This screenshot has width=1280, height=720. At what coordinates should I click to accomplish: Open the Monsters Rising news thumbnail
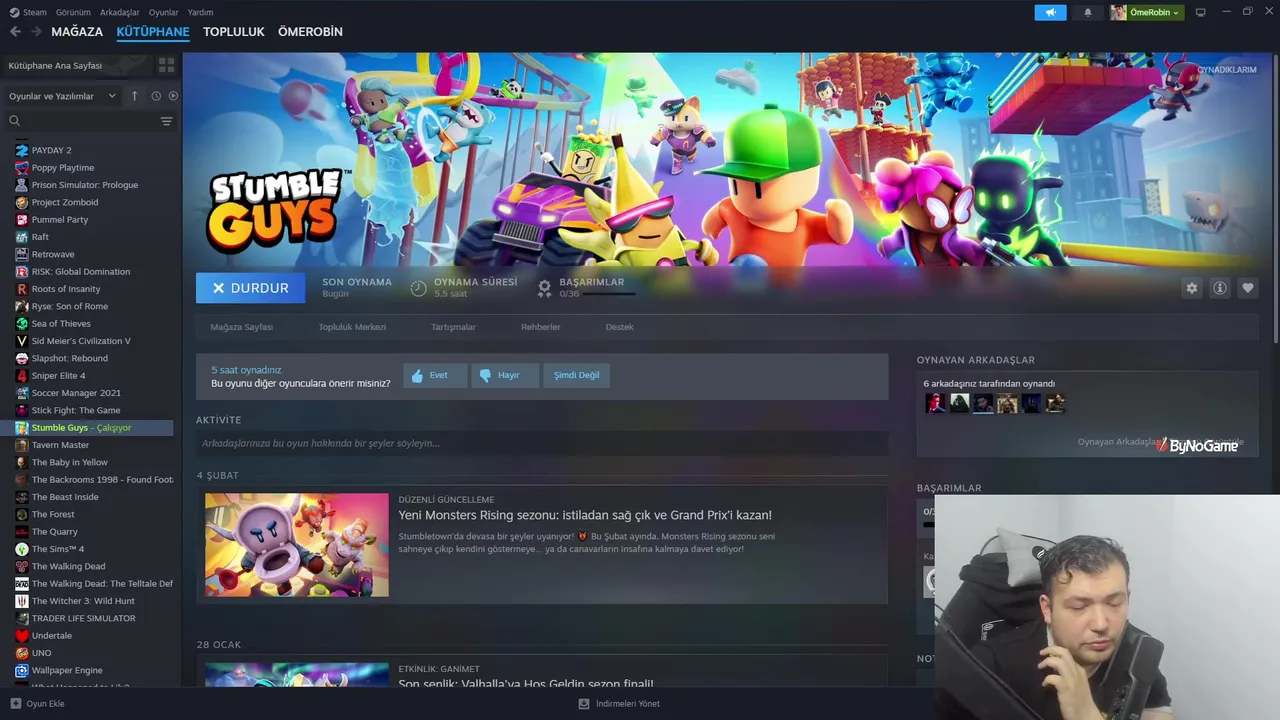(297, 545)
